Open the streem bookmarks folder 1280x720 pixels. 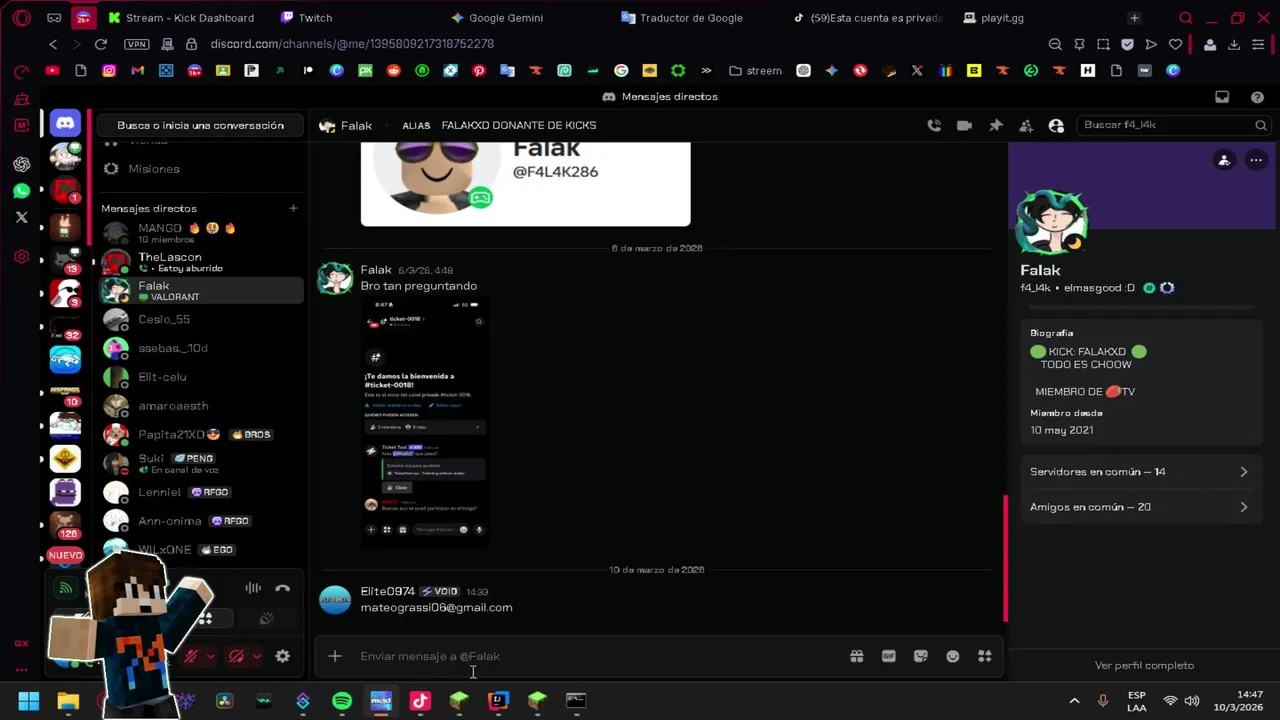[756, 71]
